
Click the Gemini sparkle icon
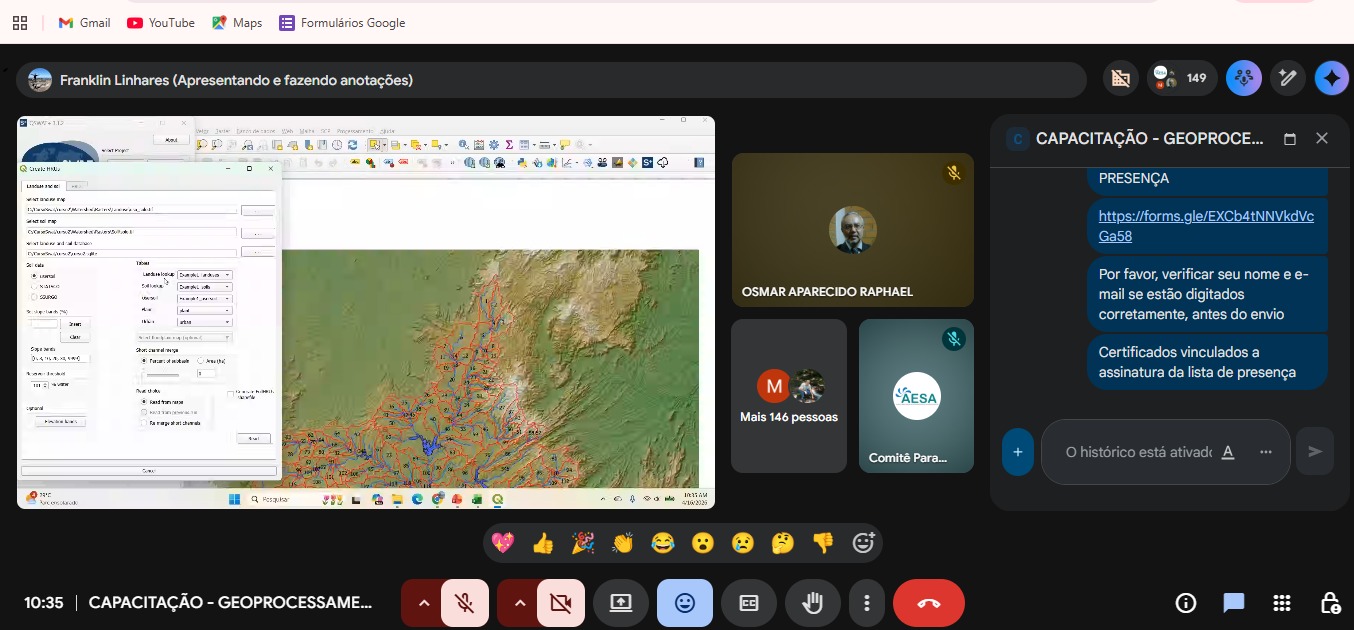[1331, 78]
